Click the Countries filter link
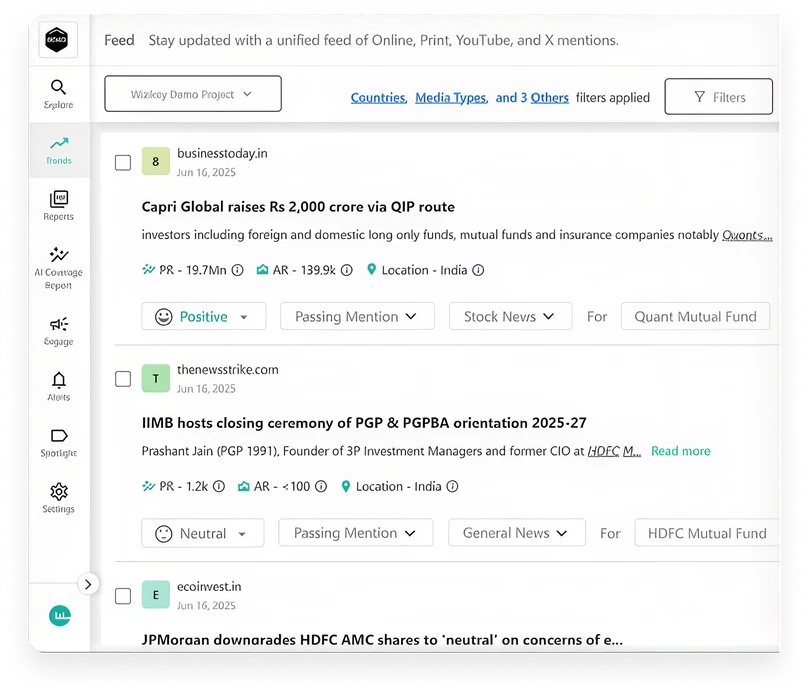Viewport: 808px width, 695px height. click(x=379, y=98)
